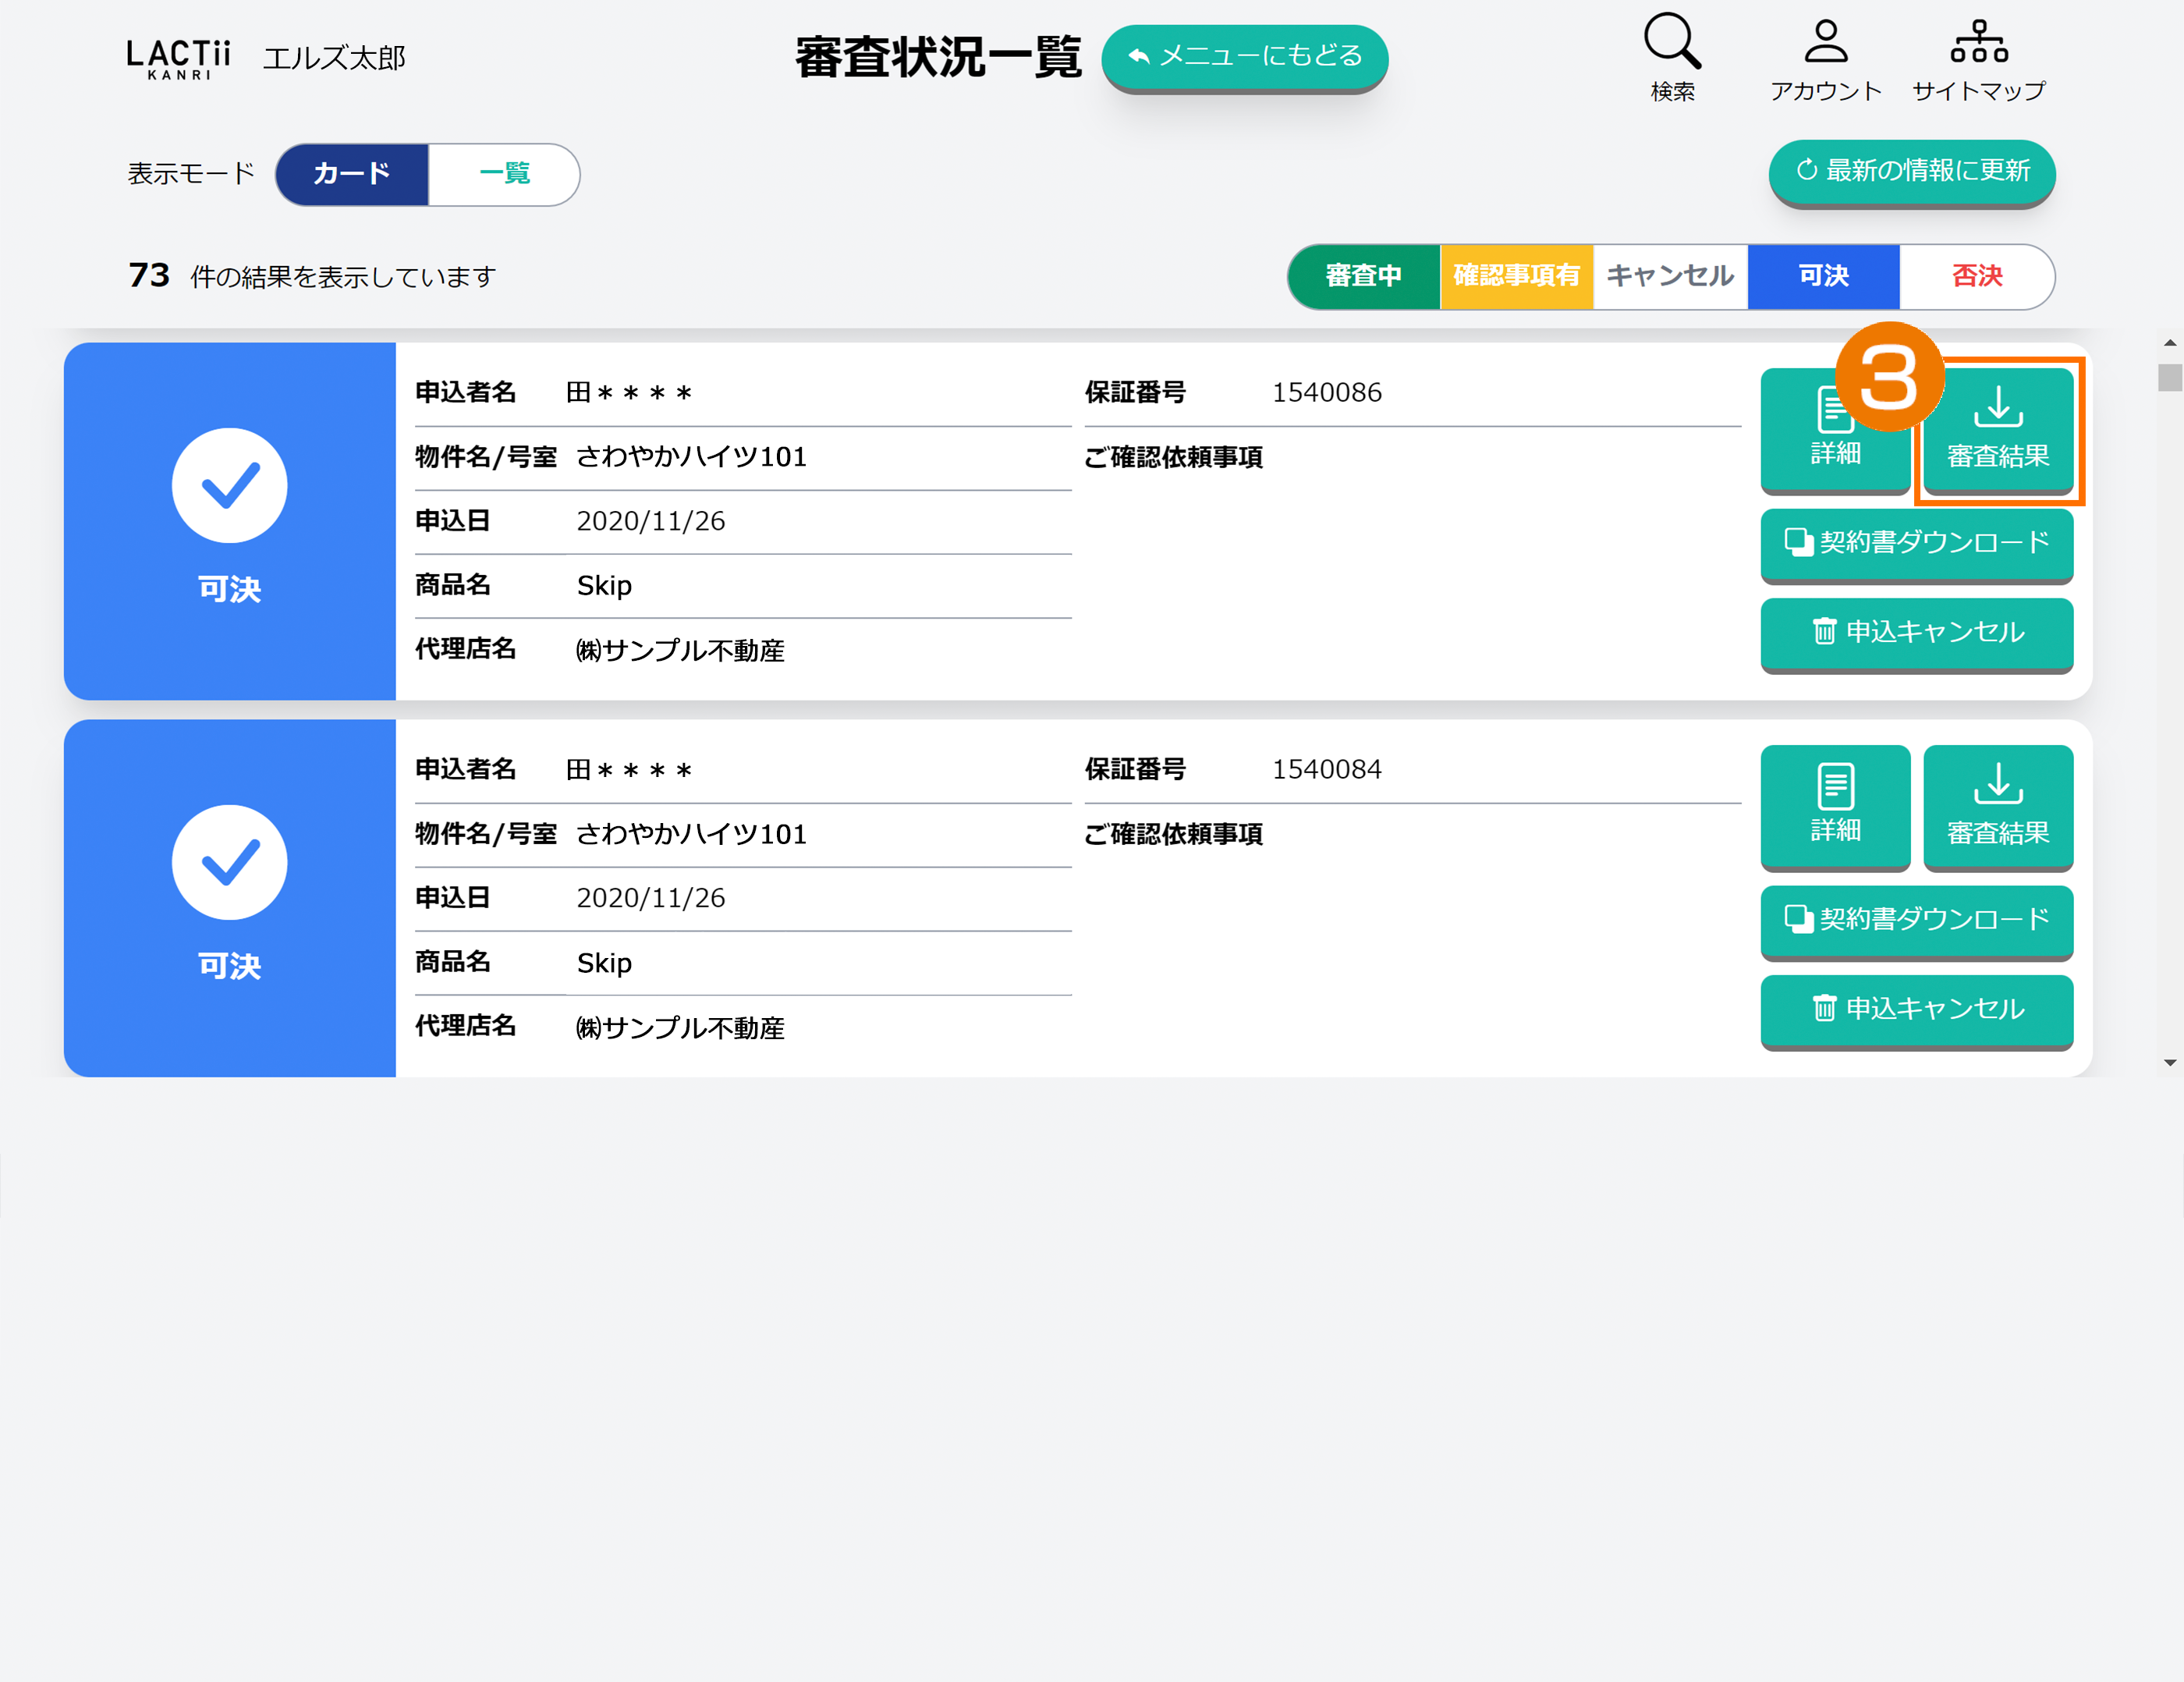2184x1682 pixels.
Task: Click the scrollbar down arrow
Action: pos(2169,1063)
